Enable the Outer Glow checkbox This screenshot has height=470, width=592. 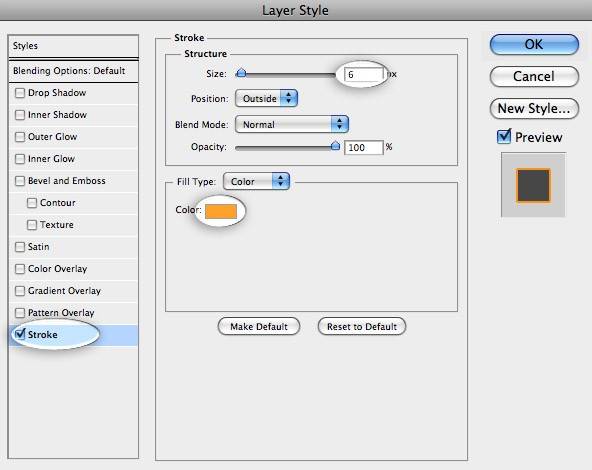click(x=20, y=137)
